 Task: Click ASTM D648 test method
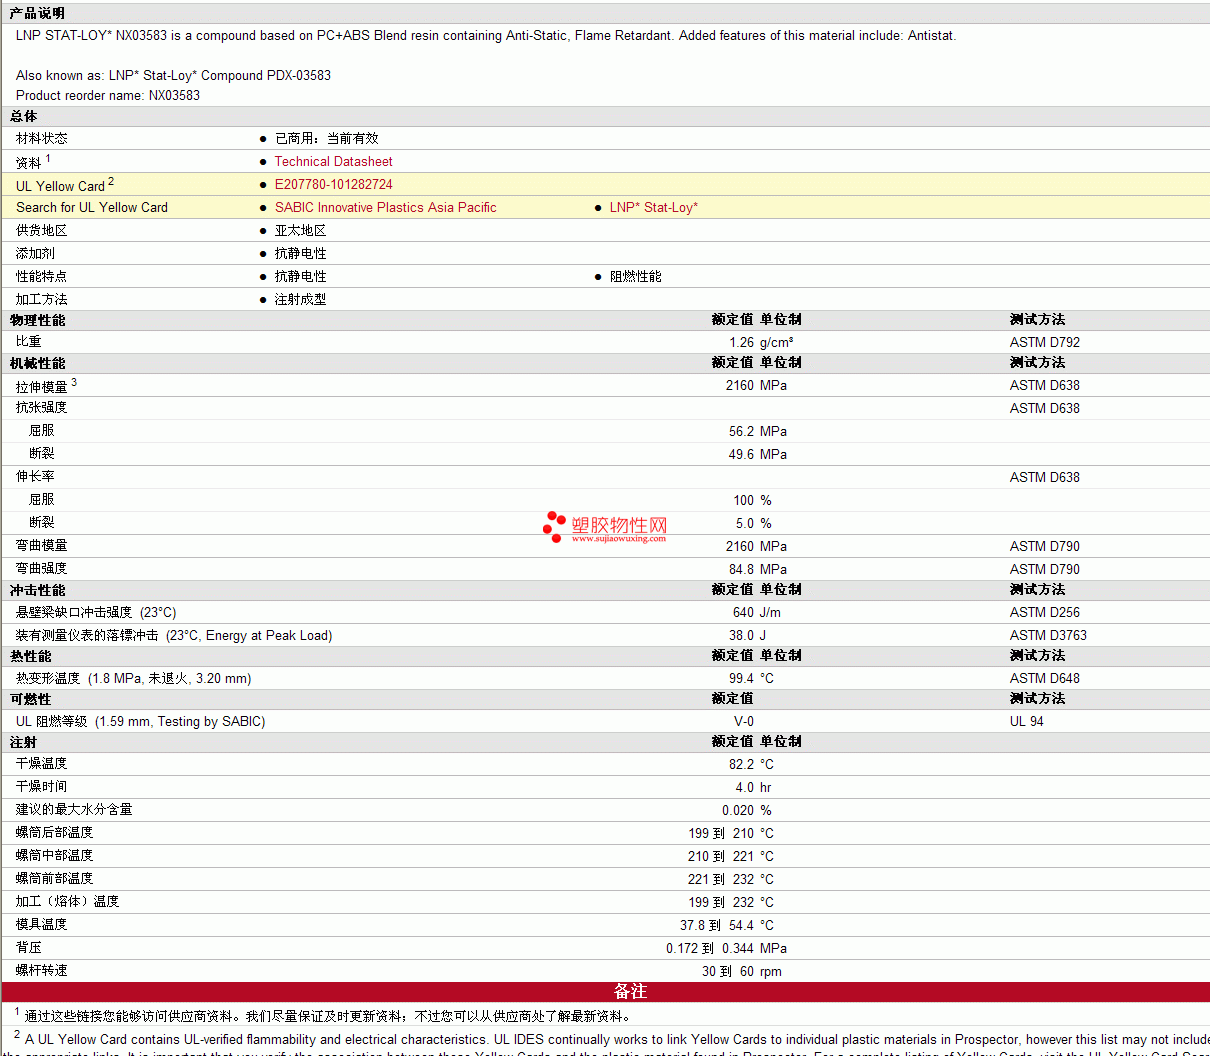click(x=1044, y=678)
